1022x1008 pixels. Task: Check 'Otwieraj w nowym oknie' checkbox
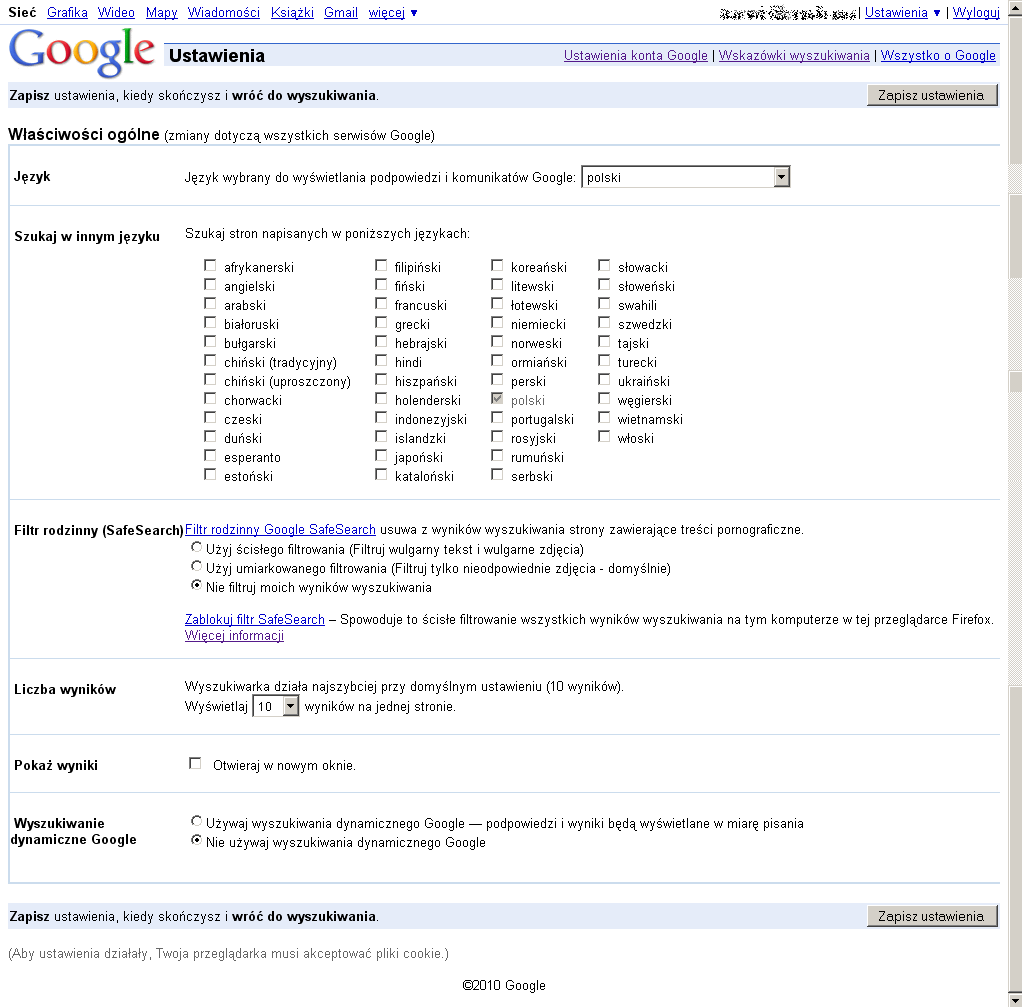pyautogui.click(x=195, y=764)
